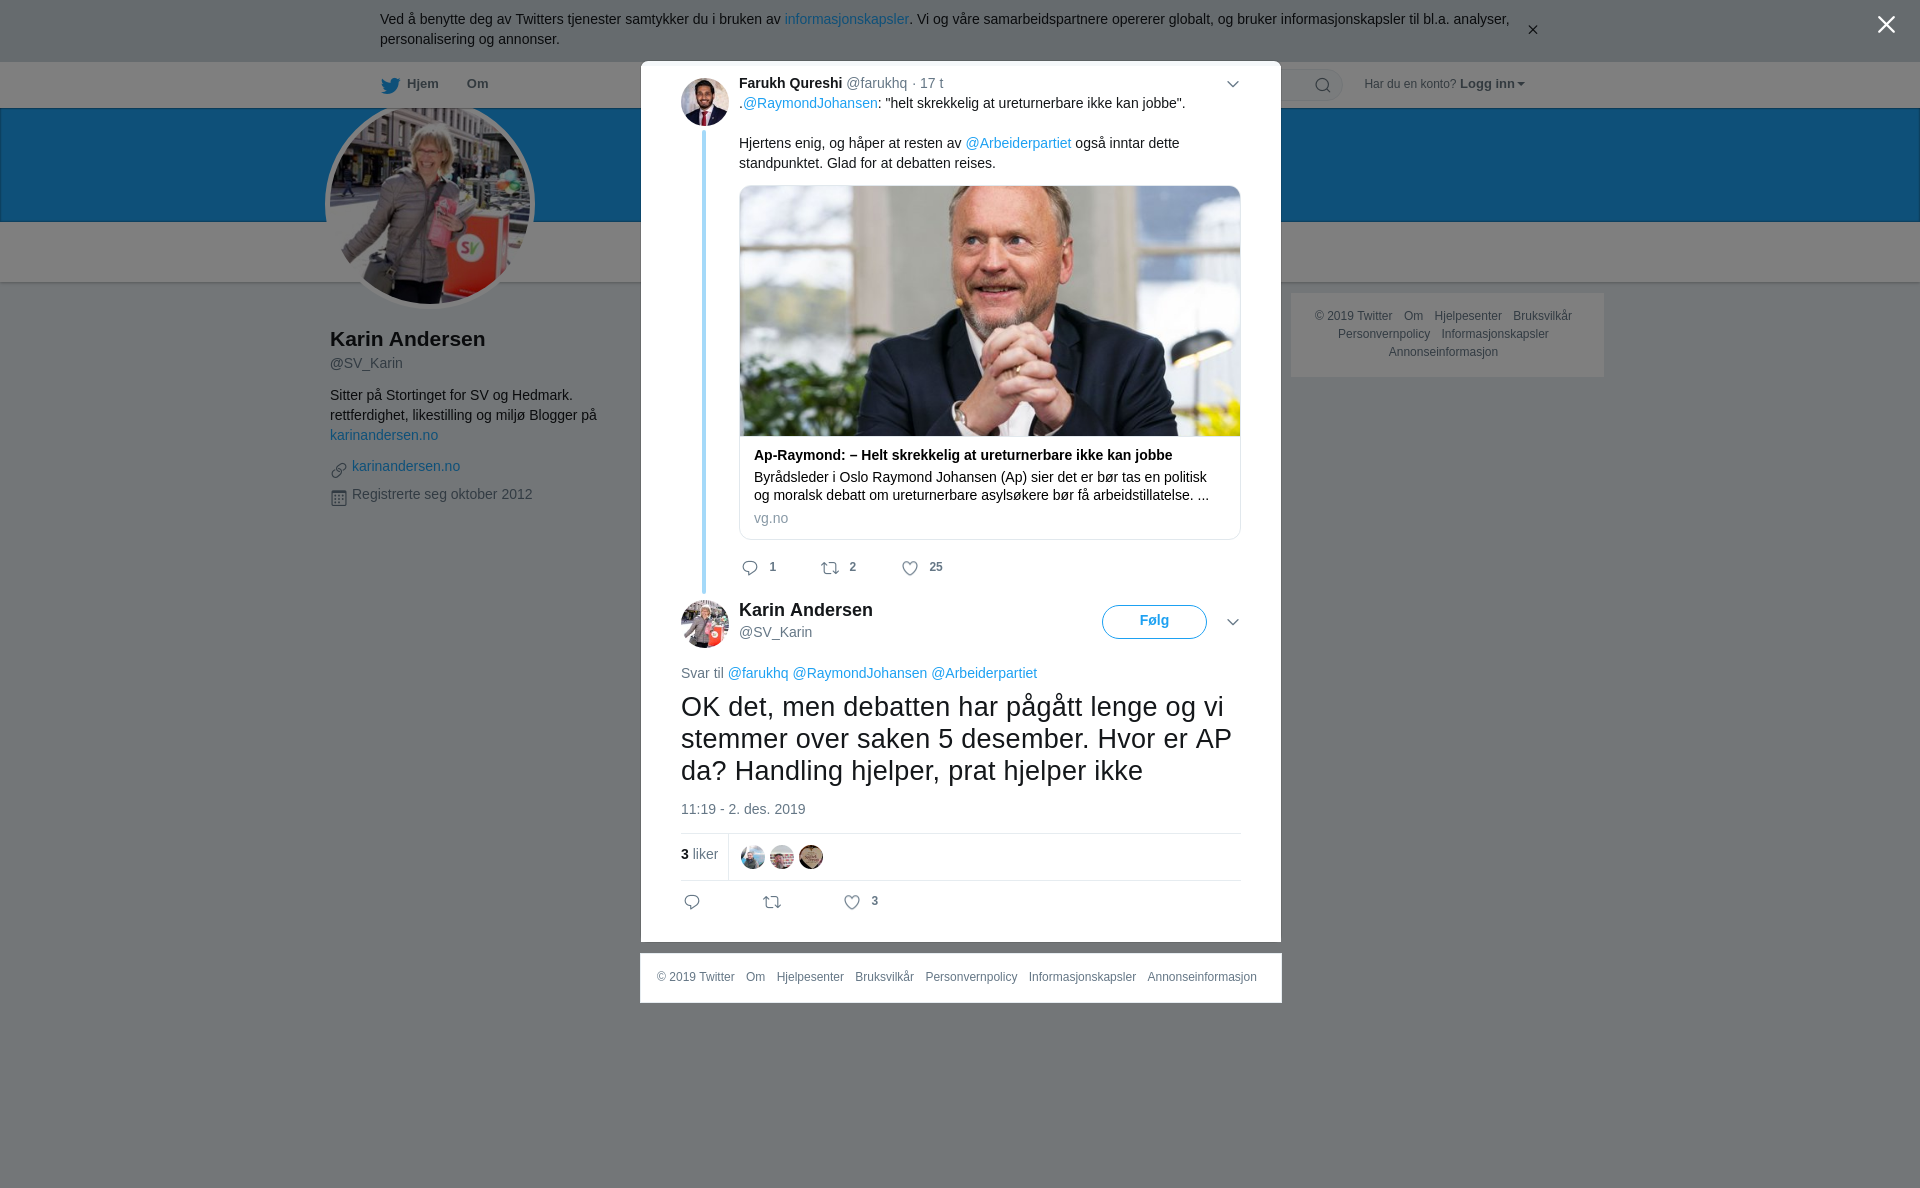Reply to Farukh Qureshi's tweet
This screenshot has height=1188, width=1920.
click(x=750, y=568)
